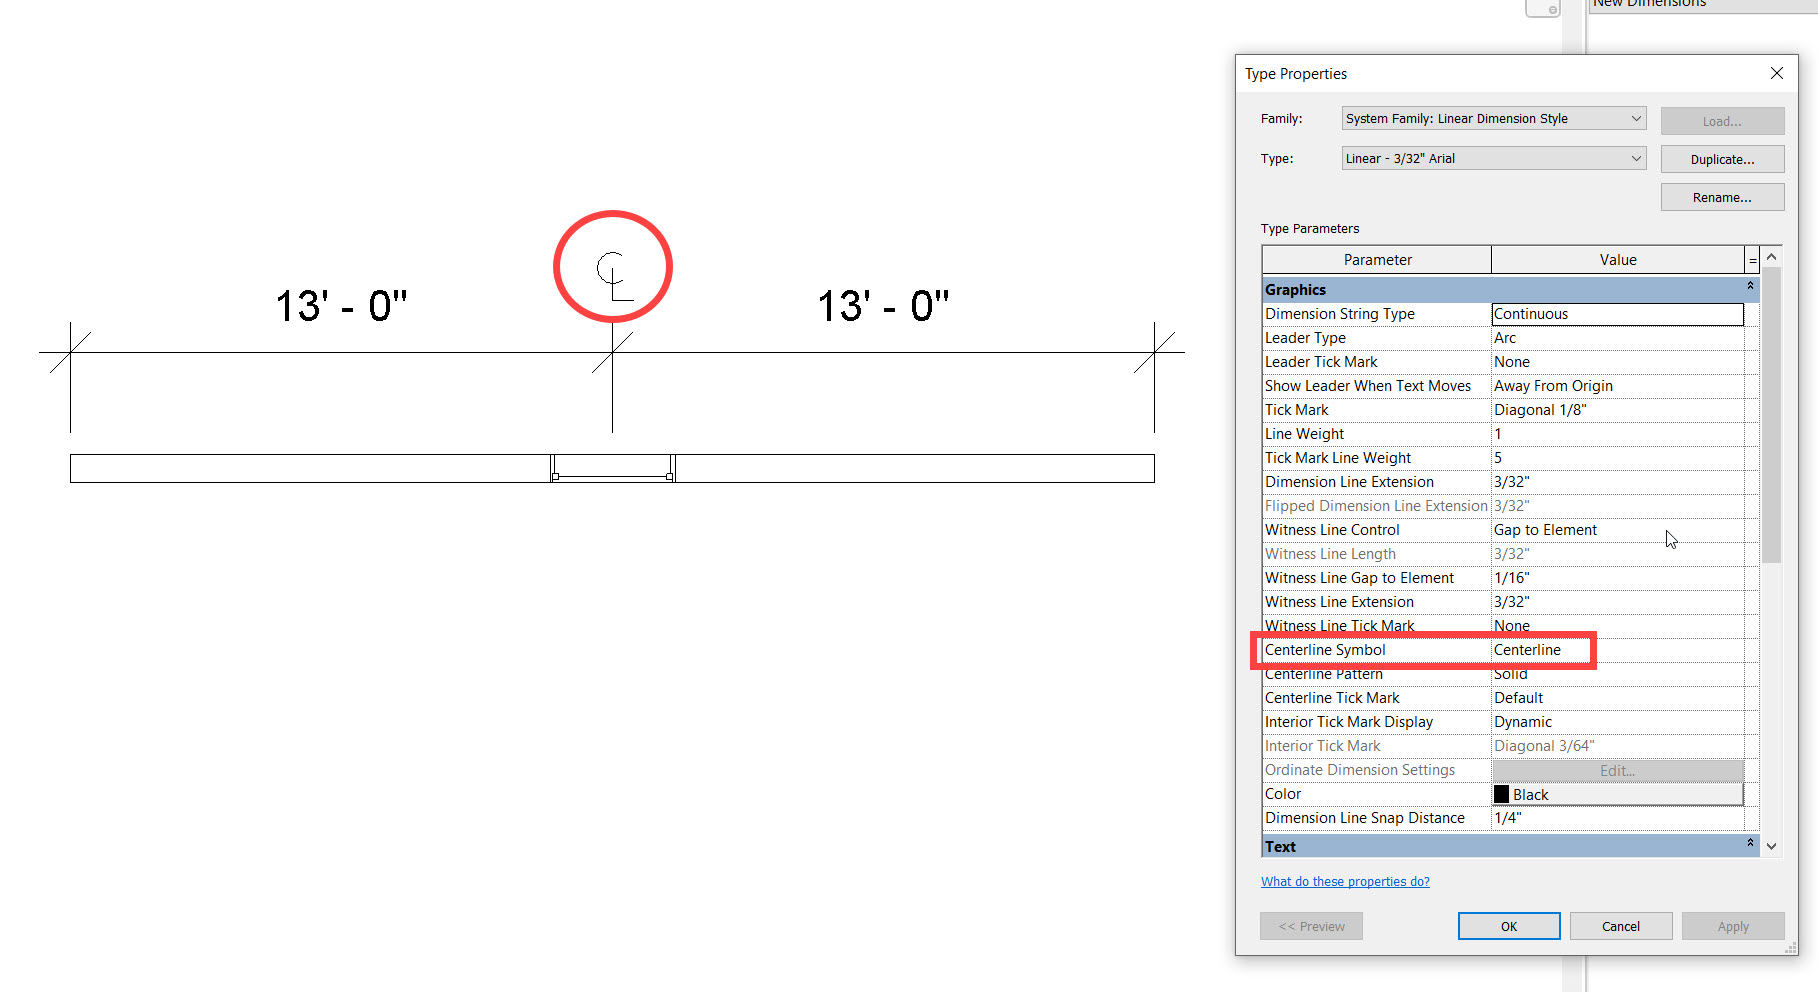
Task: Select the Continuous value for Dimension String Type
Action: pos(1617,313)
